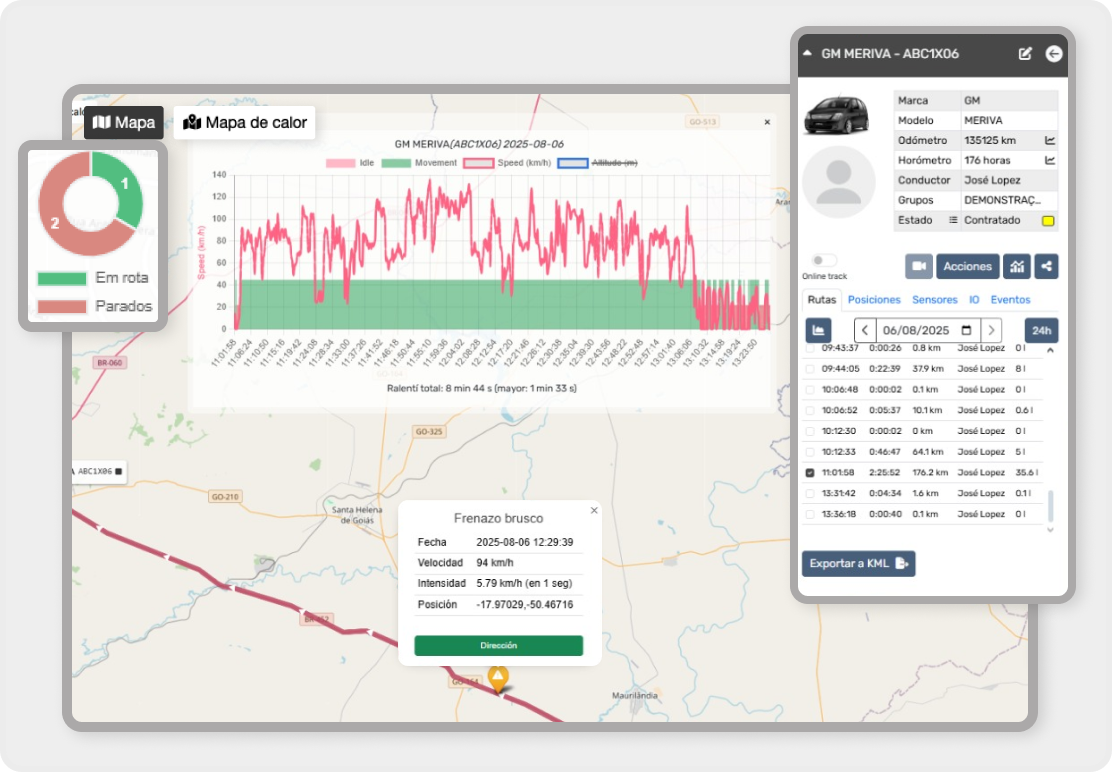This screenshot has width=1112, height=772.
Task: Click the ABC1X06 vehicle label on the map
Action: pyautogui.click(x=99, y=471)
